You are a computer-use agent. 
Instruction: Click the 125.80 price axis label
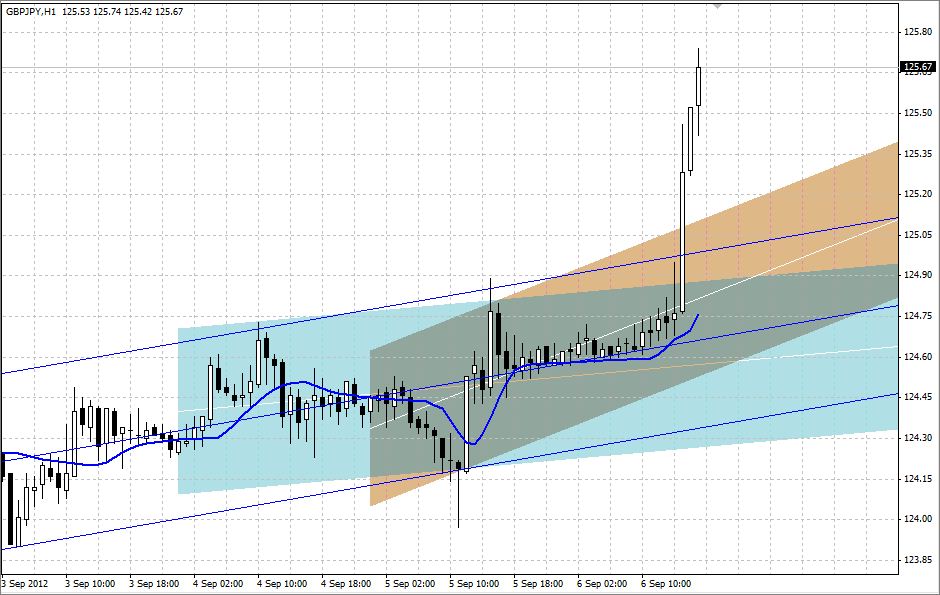click(917, 32)
